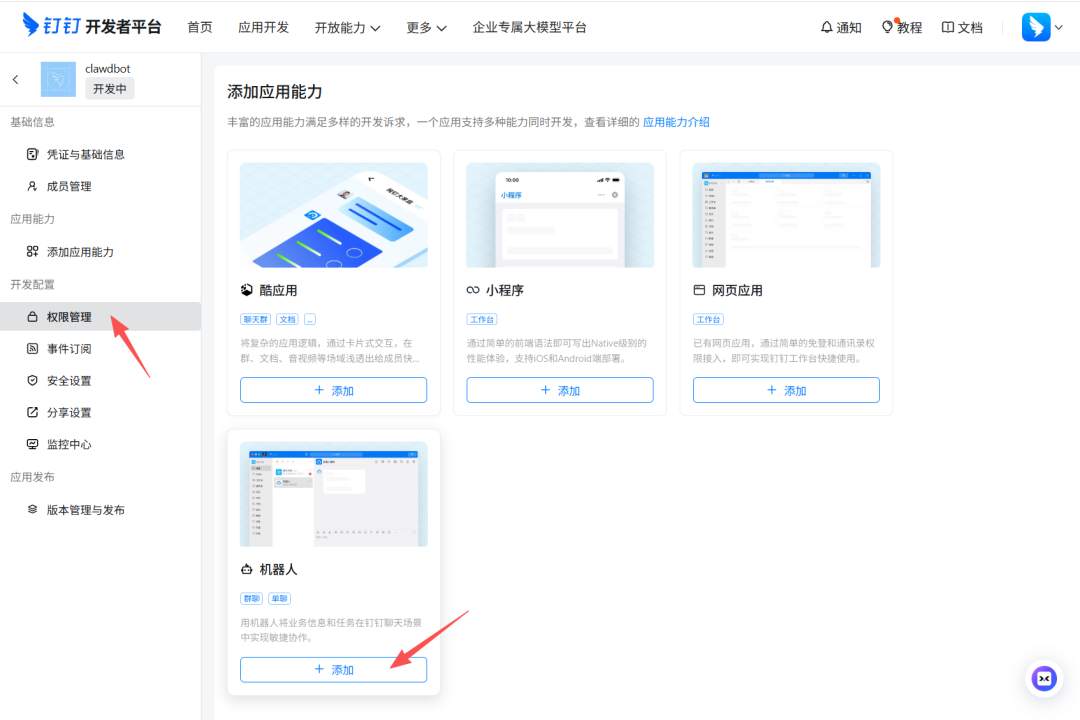Image resolution: width=1080 pixels, height=720 pixels.
Task: Click the 机器人 robot icon
Action: [x=247, y=569]
